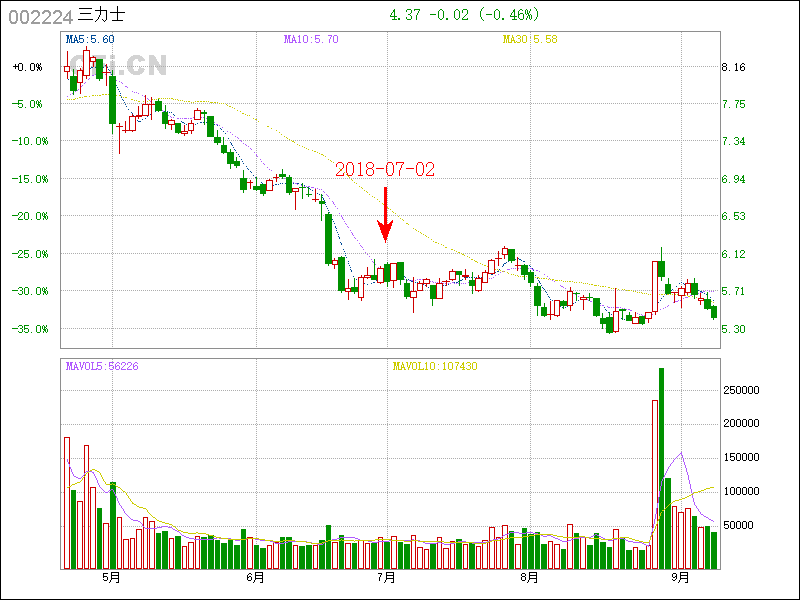Jump to 9月 on the time axis
800x600 pixels.
click(680, 577)
